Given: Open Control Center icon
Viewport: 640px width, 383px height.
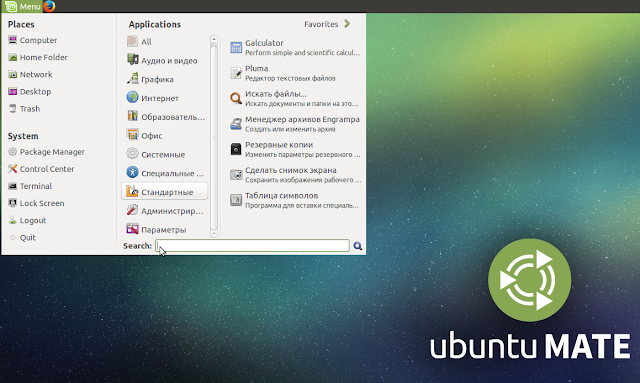Looking at the screenshot, I should pyautogui.click(x=13, y=169).
